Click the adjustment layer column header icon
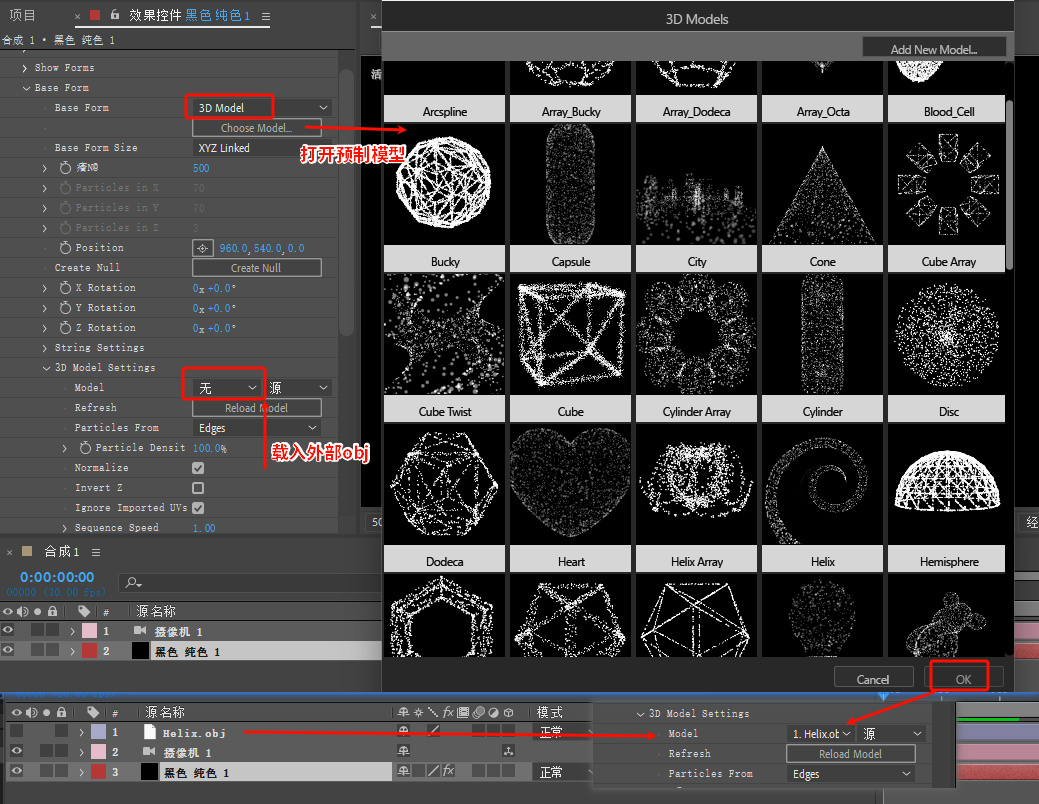 point(494,712)
